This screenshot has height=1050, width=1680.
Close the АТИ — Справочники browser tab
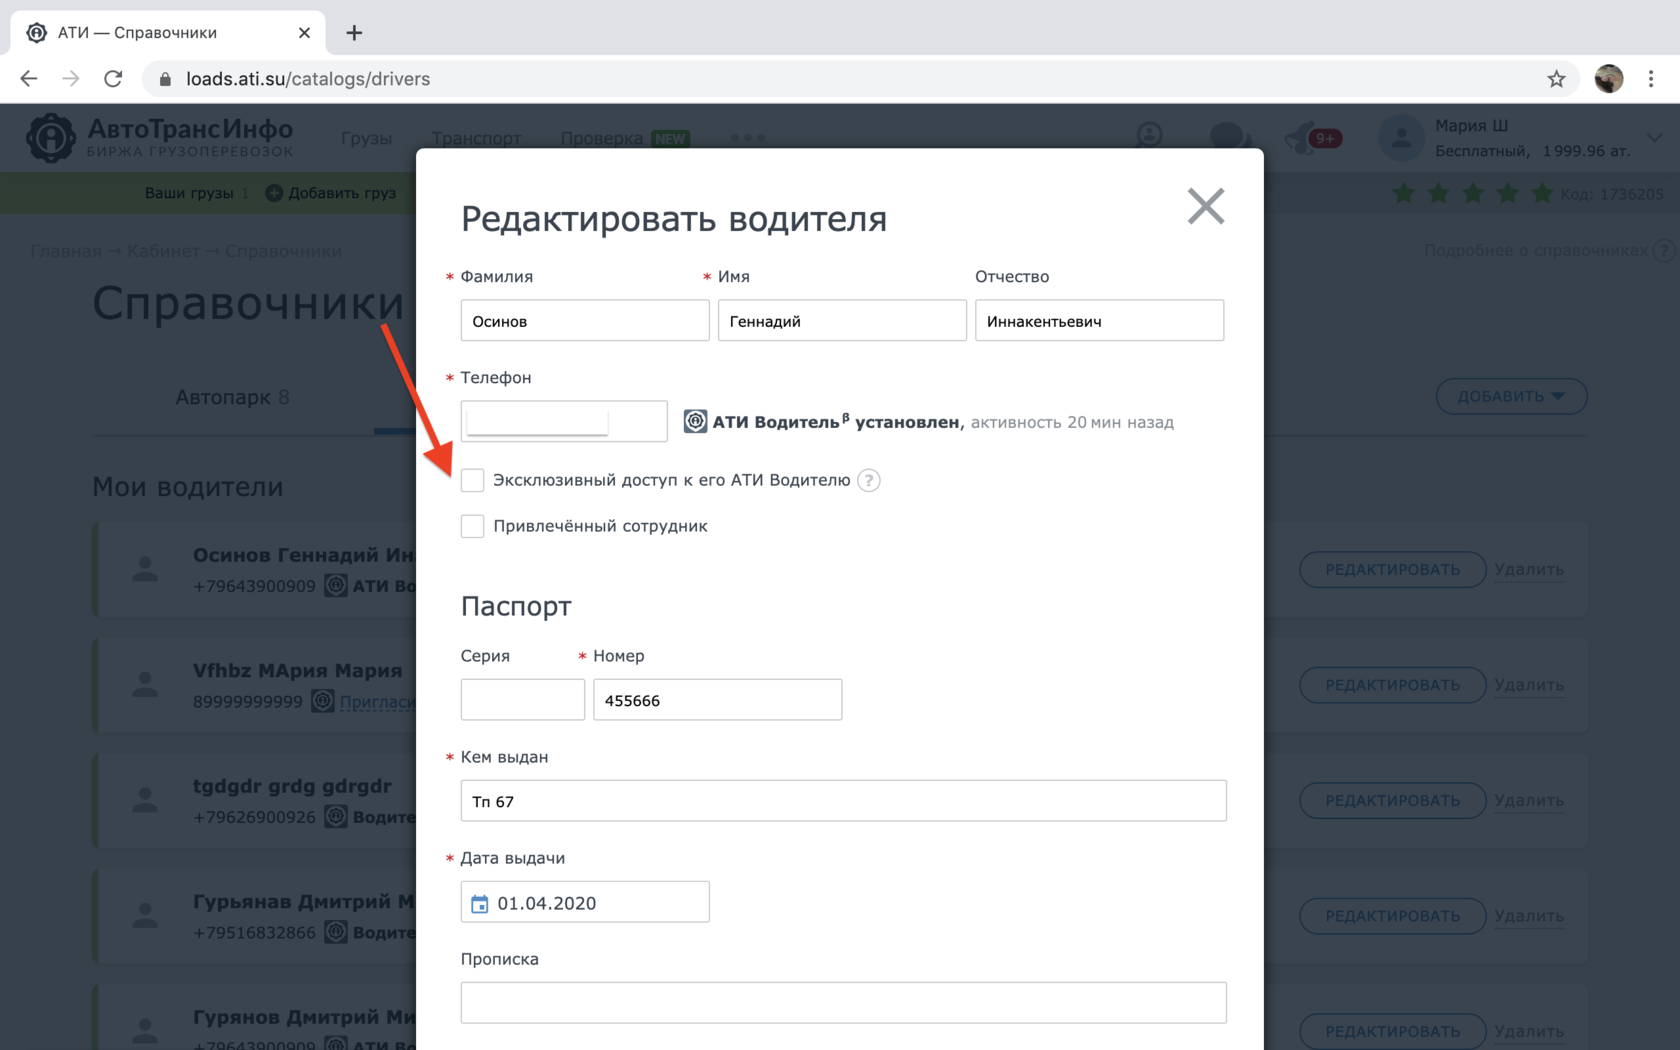[x=304, y=33]
